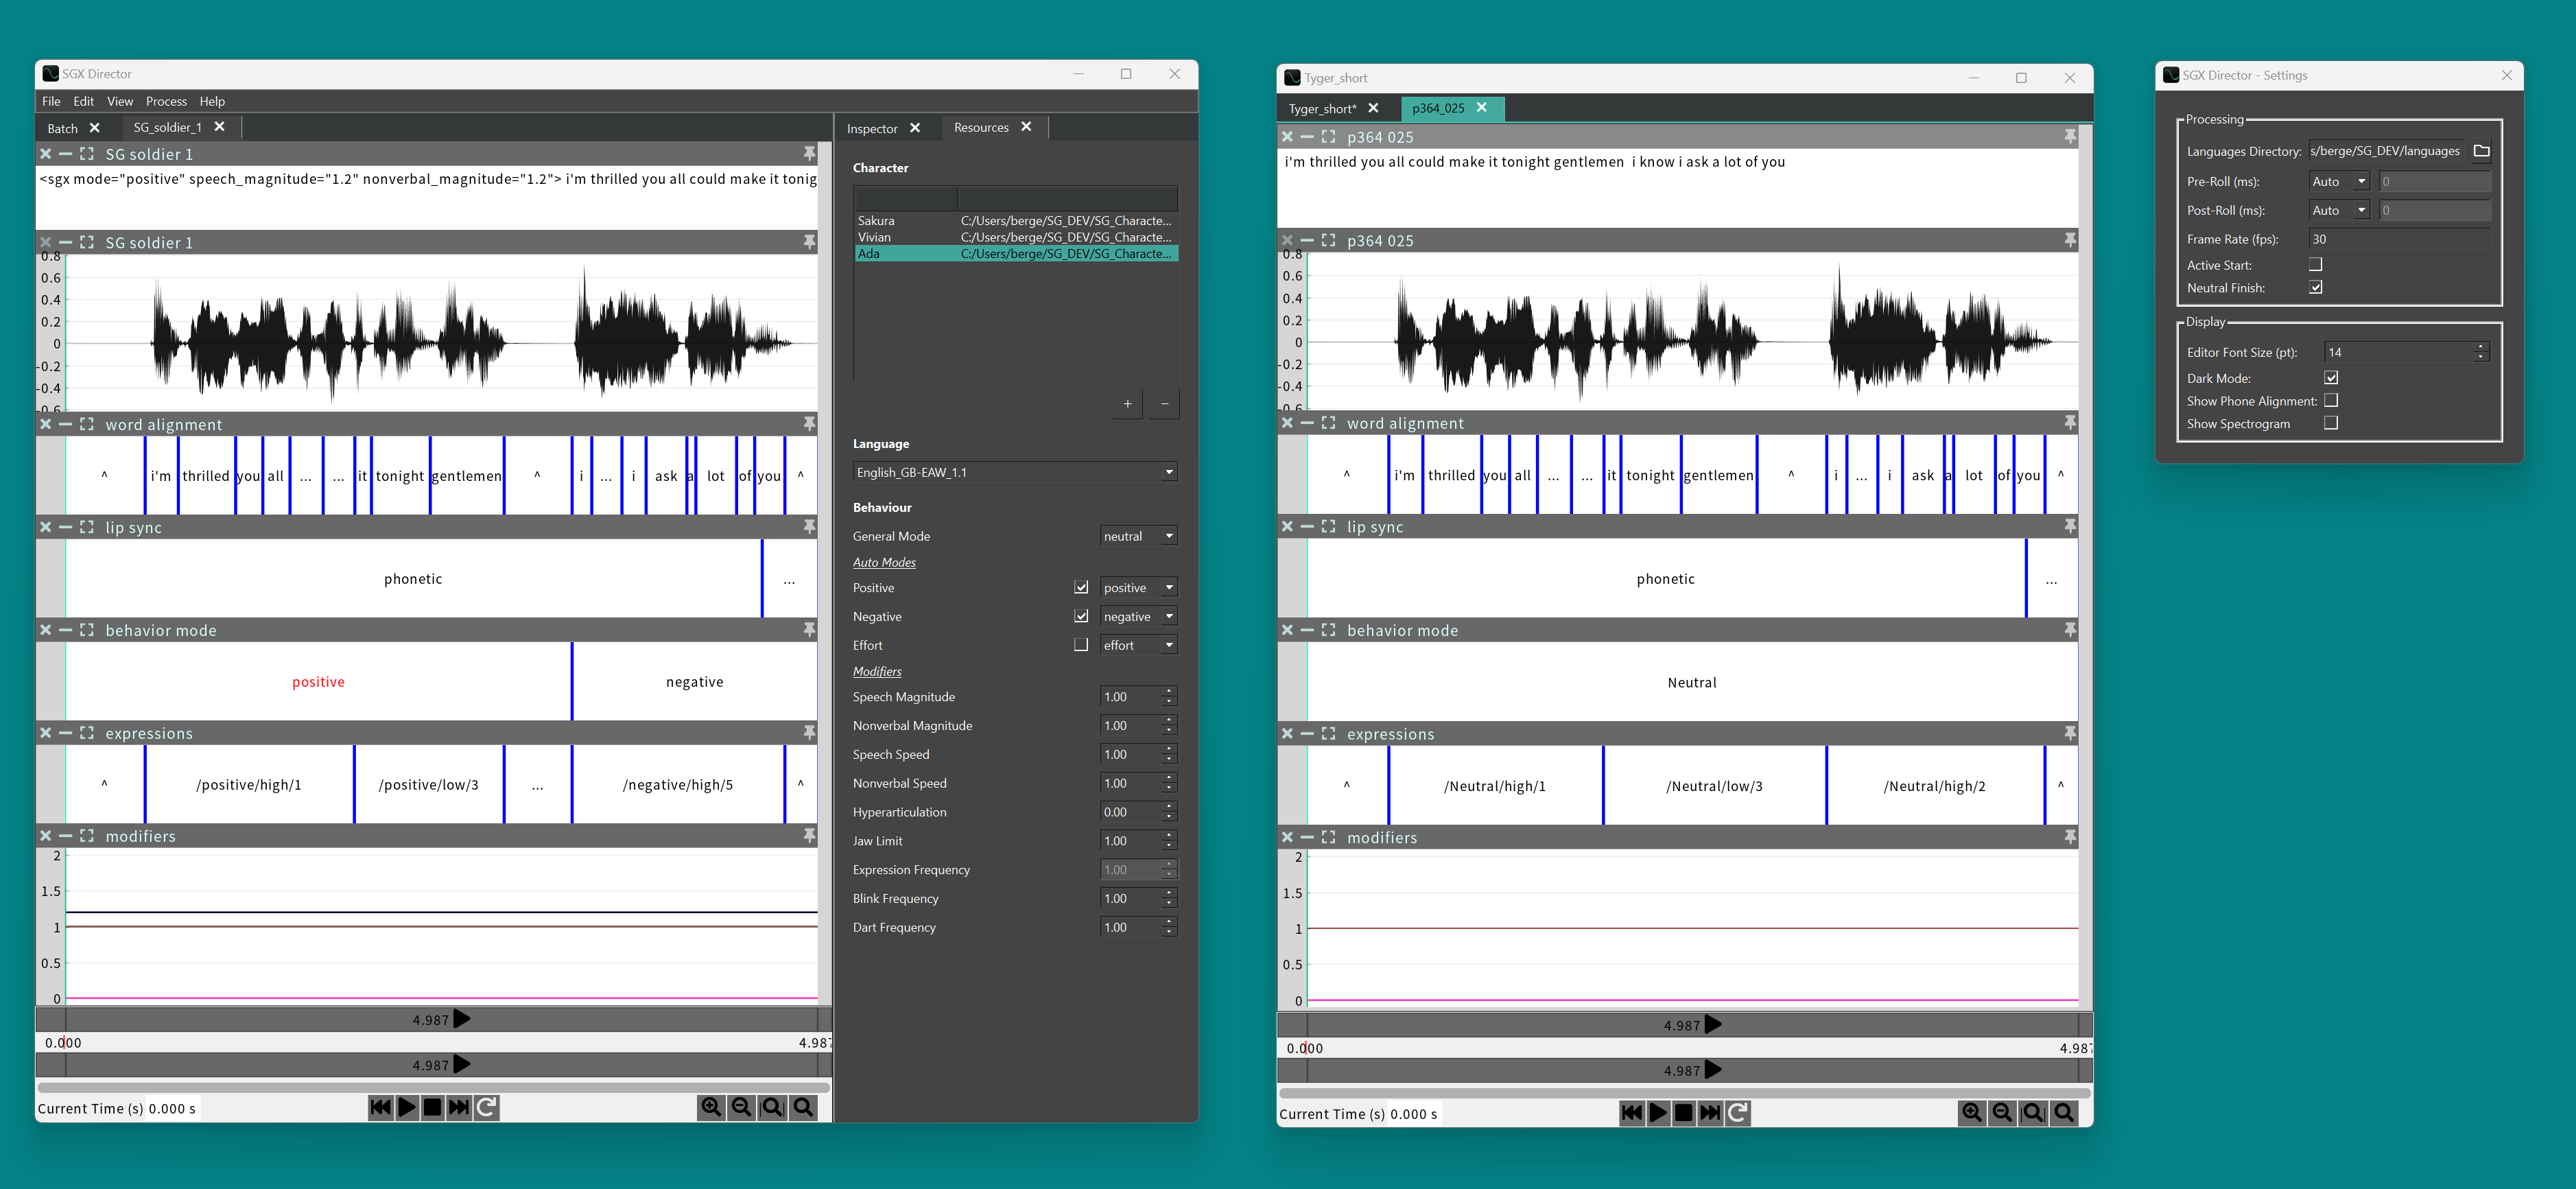Enable the Effort auto mode checkbox
This screenshot has width=2576, height=1189.
[x=1081, y=645]
